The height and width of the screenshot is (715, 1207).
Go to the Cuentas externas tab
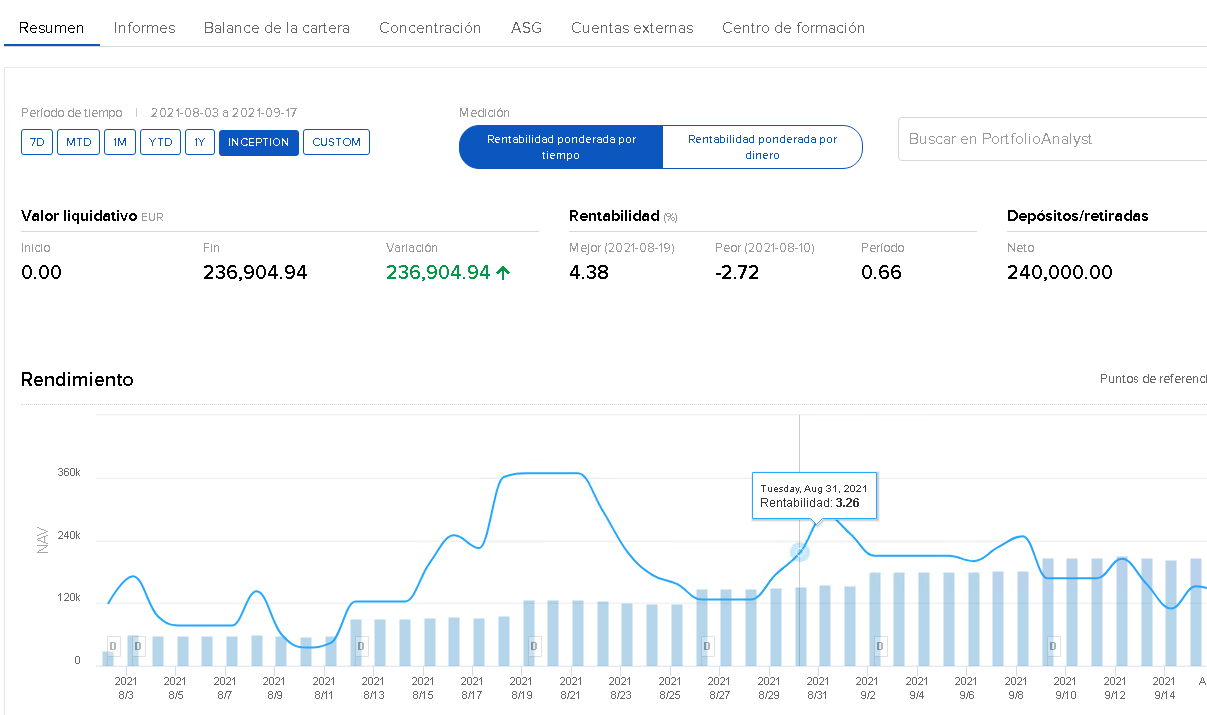[632, 28]
